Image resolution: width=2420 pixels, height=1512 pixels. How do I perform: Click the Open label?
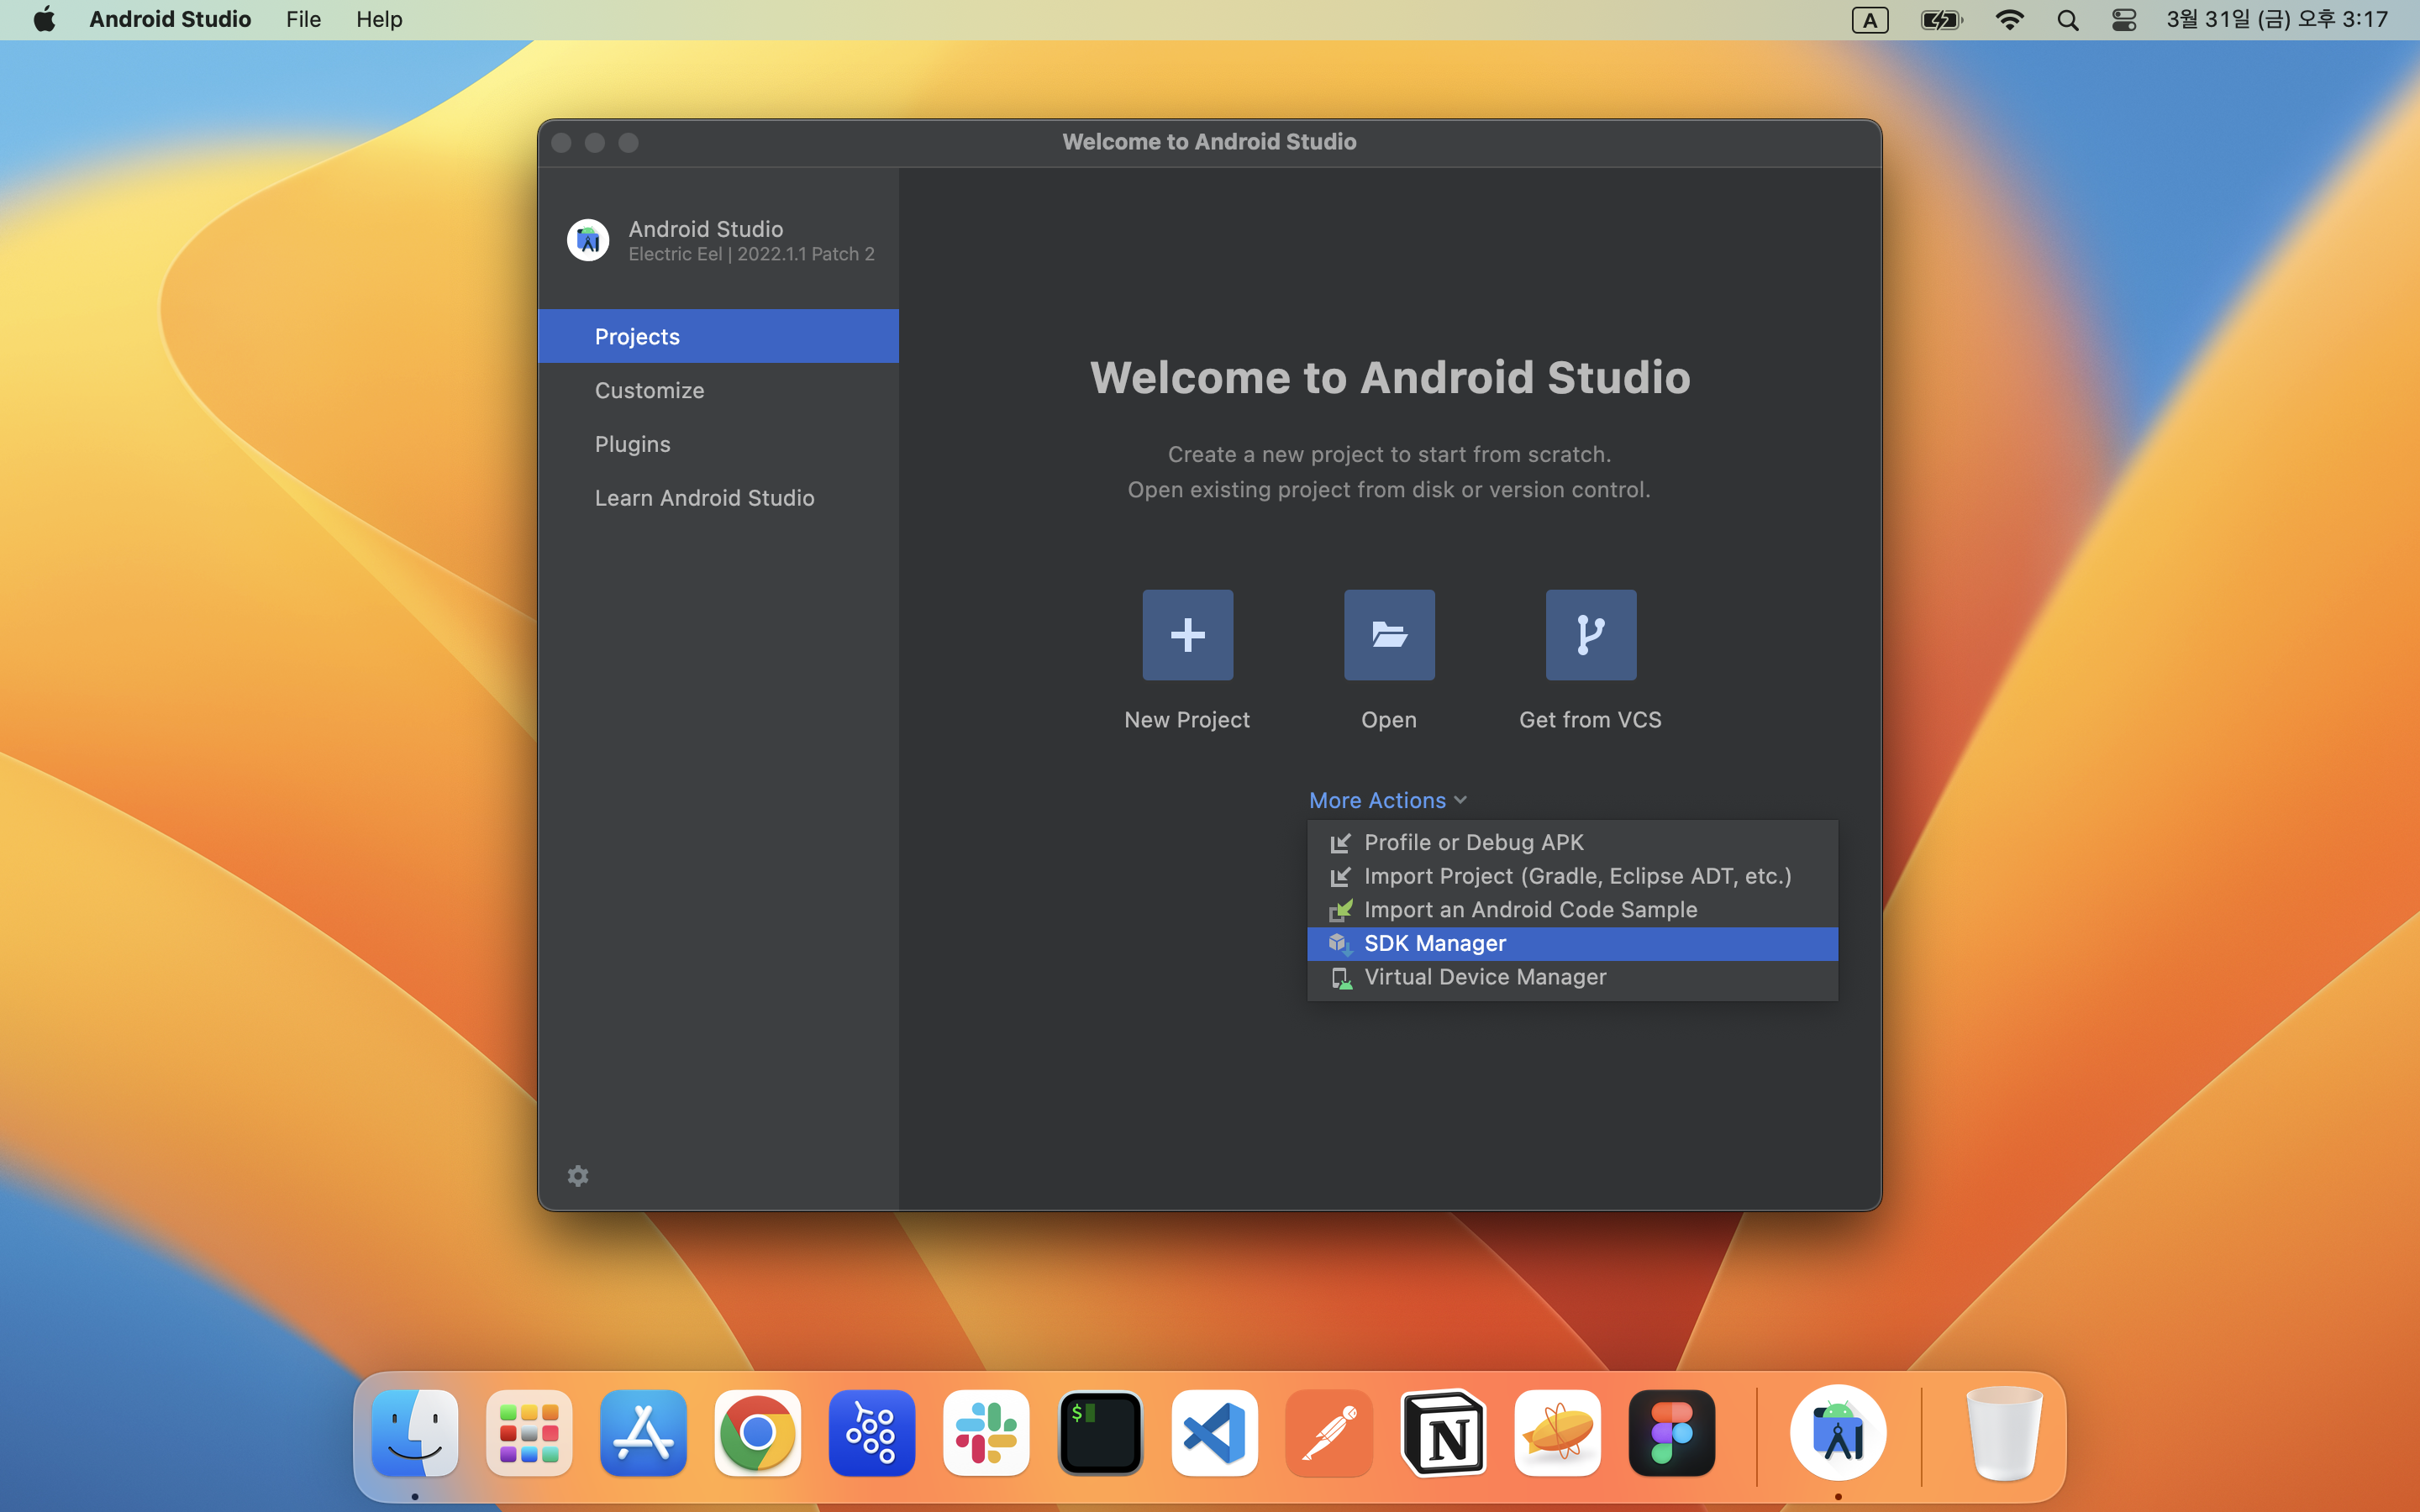coord(1389,720)
